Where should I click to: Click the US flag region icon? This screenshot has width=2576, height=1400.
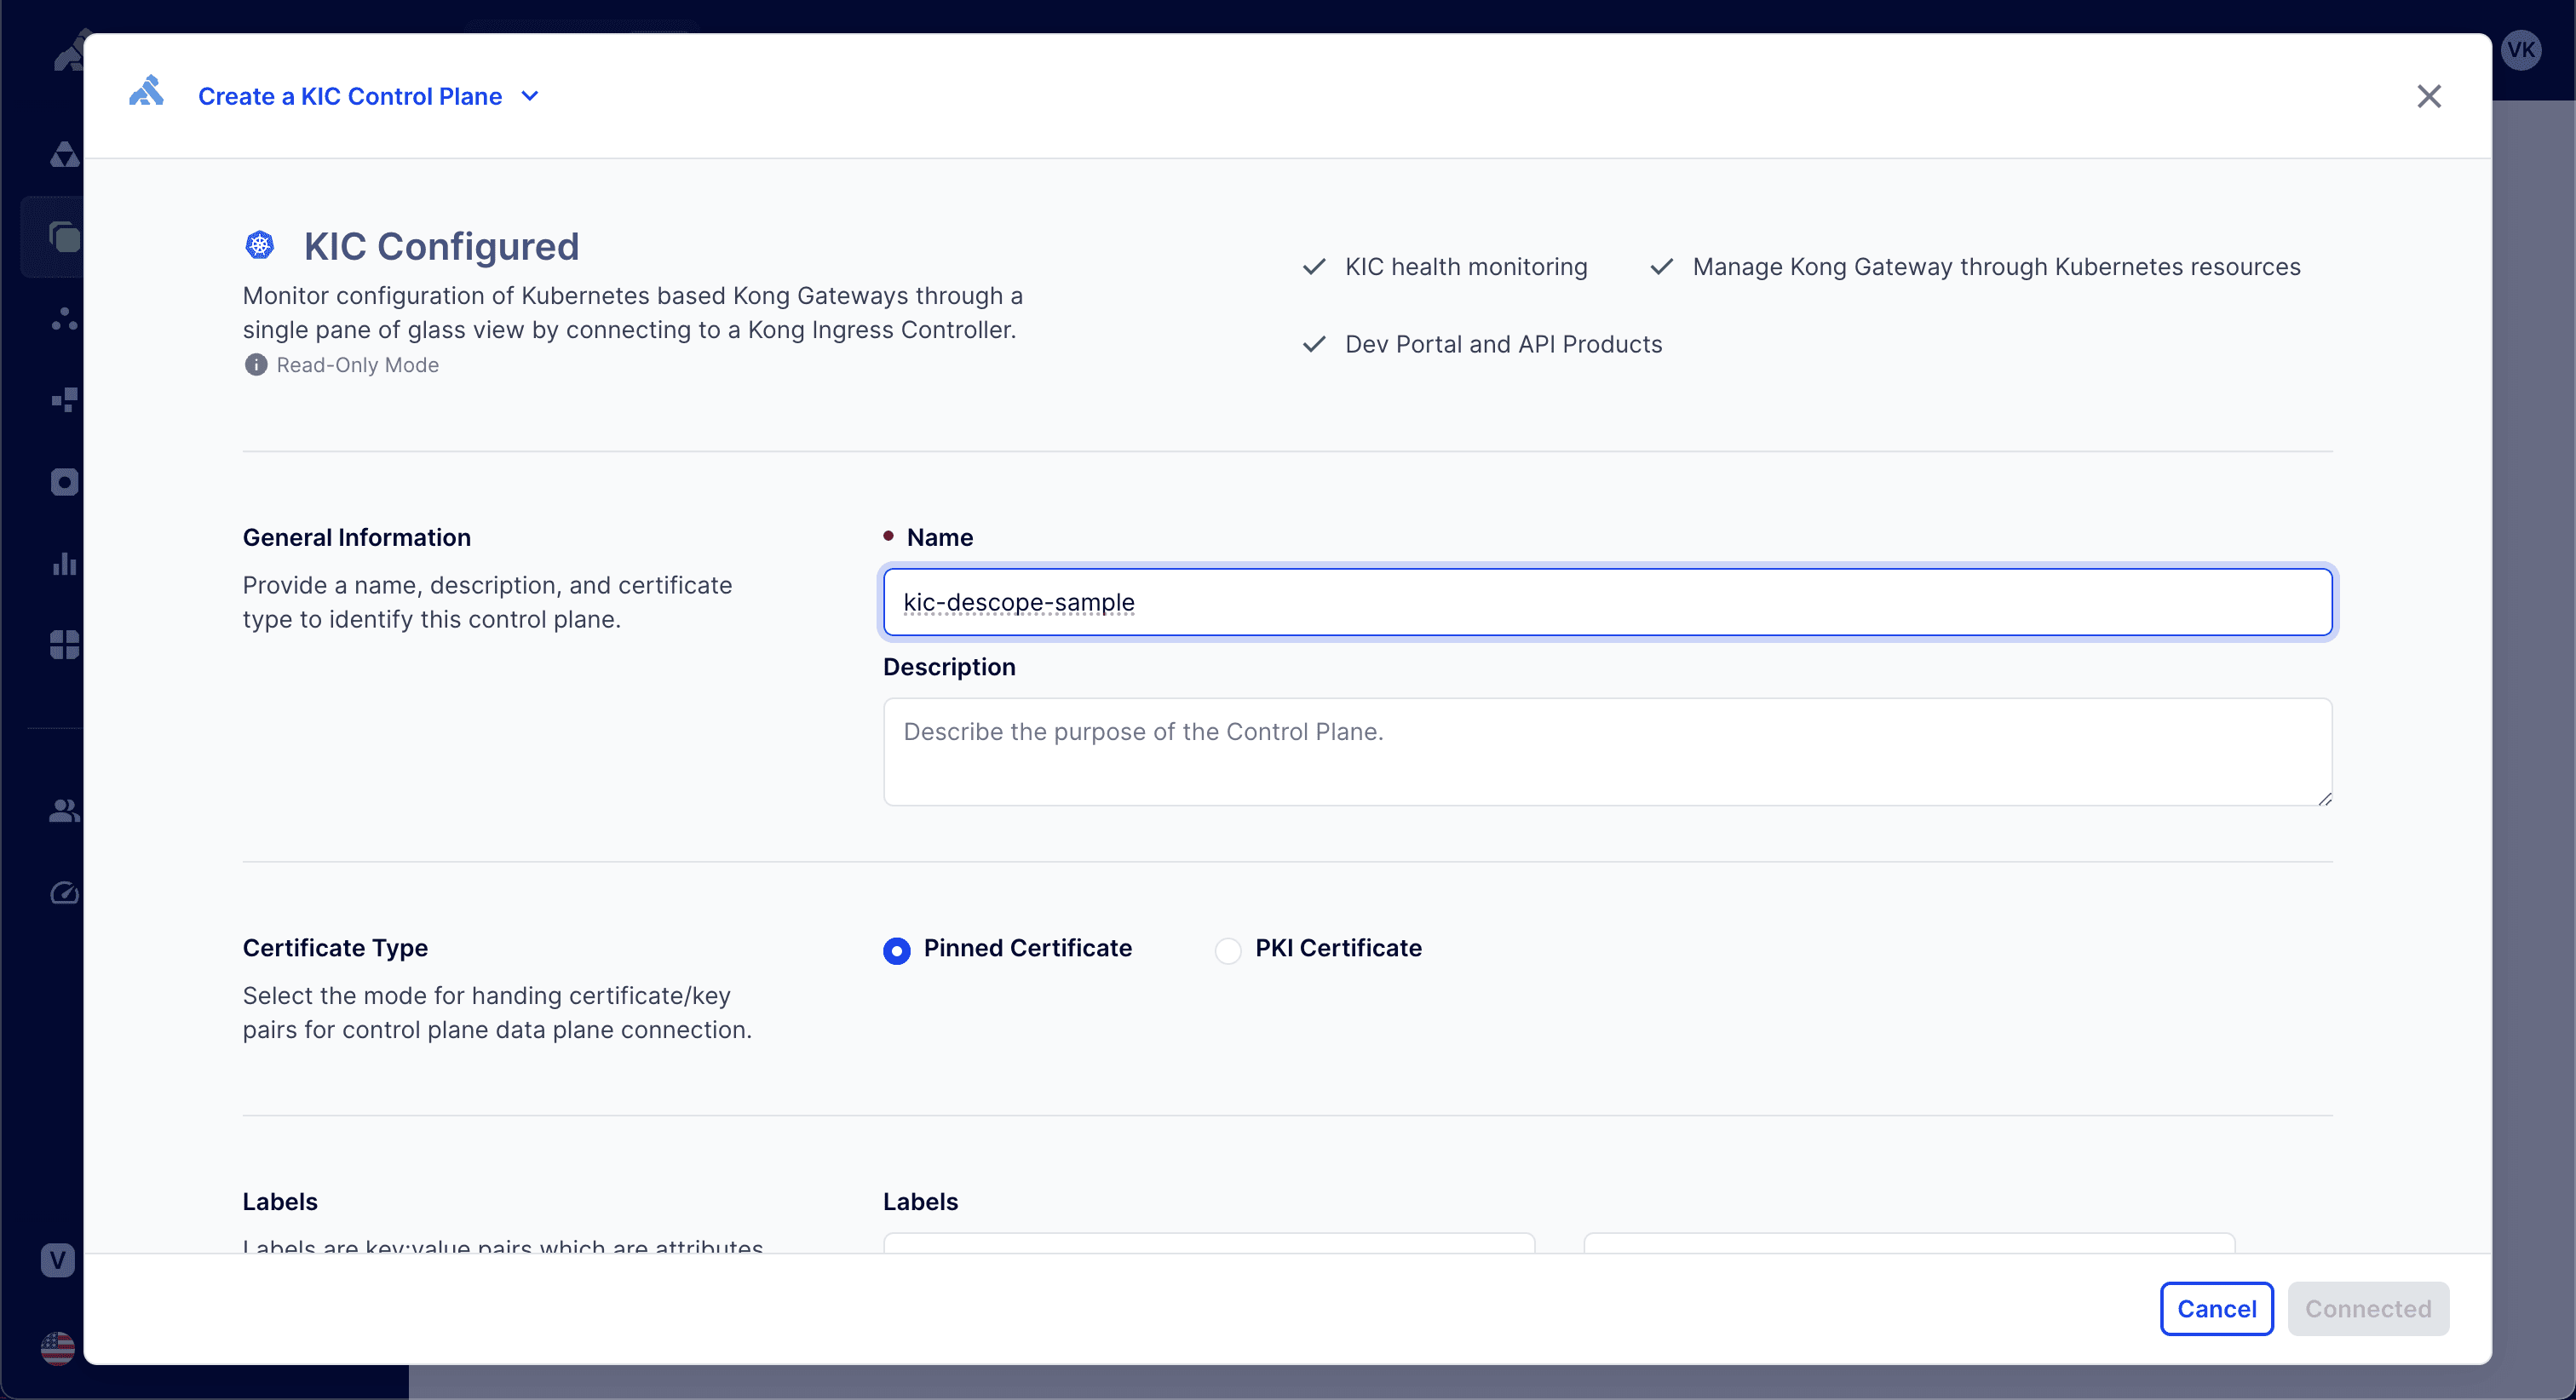58,1348
